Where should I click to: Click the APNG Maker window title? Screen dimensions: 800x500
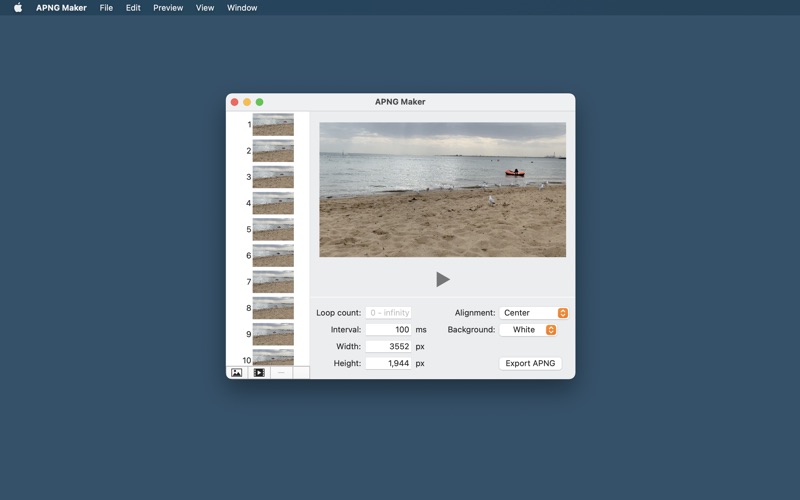click(400, 102)
